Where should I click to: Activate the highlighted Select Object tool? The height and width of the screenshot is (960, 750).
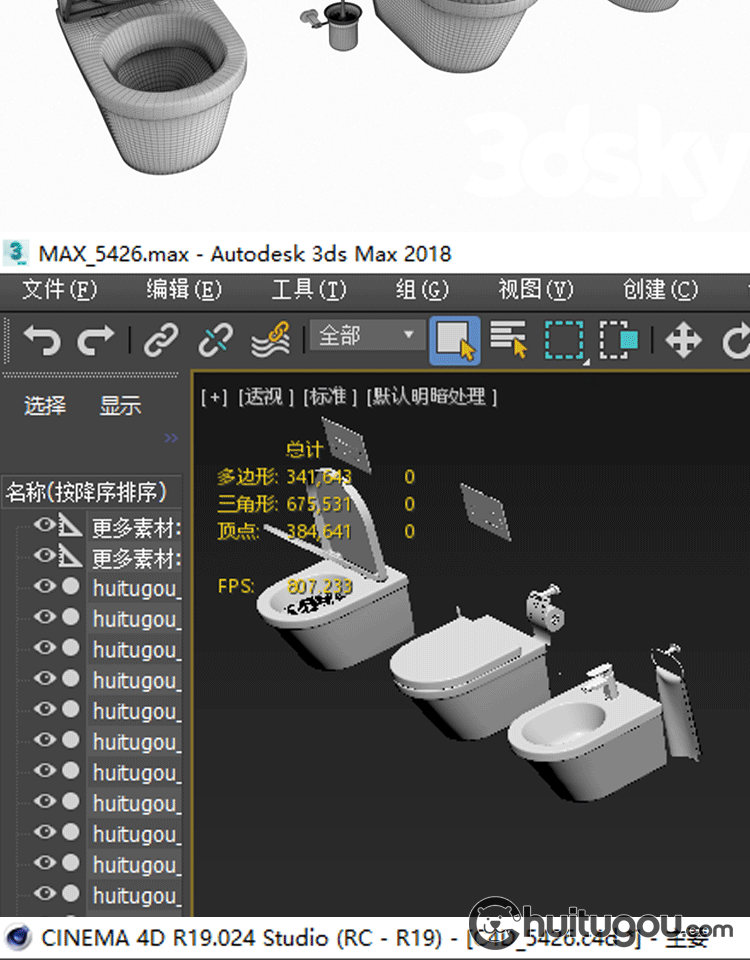click(454, 340)
